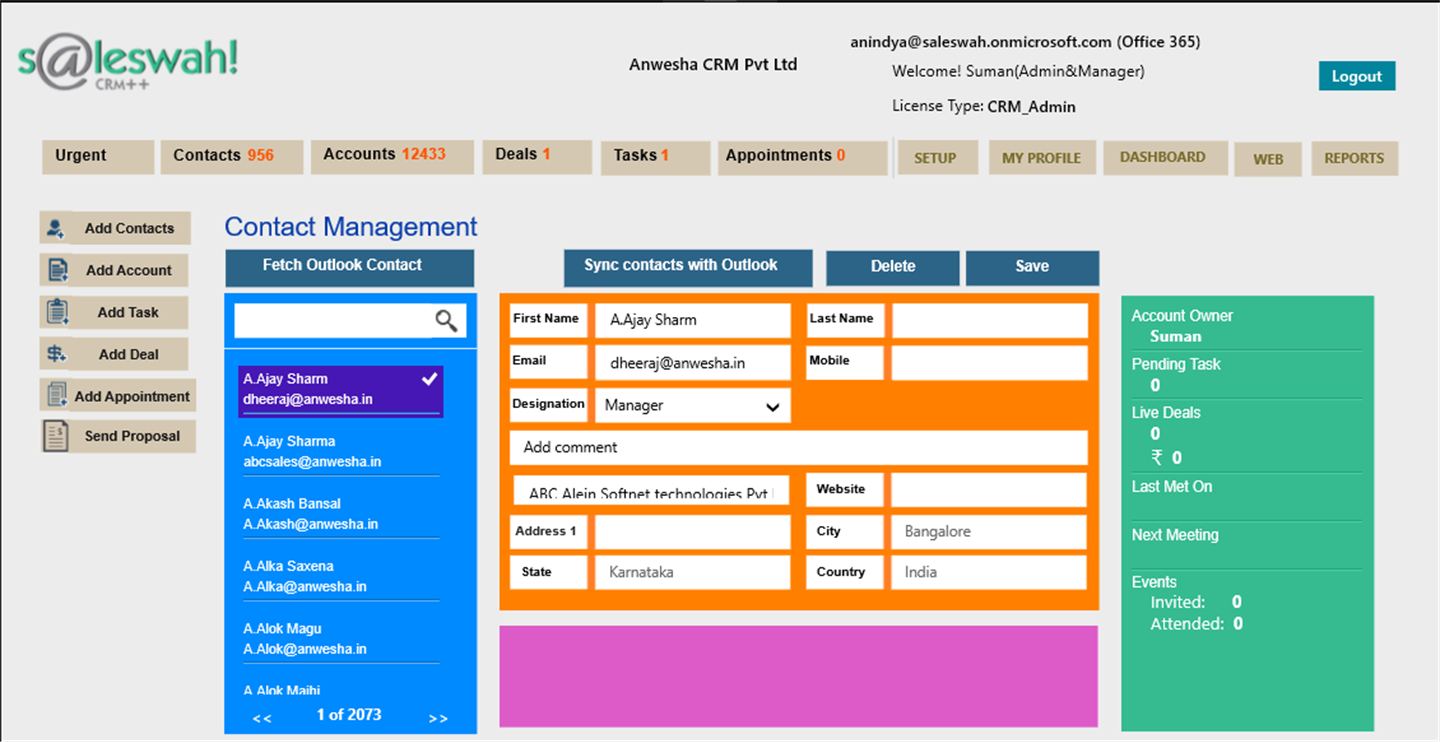Screen dimensions: 1440x742
Task: Switch to the Contacts 956 tab
Action: [x=232, y=157]
